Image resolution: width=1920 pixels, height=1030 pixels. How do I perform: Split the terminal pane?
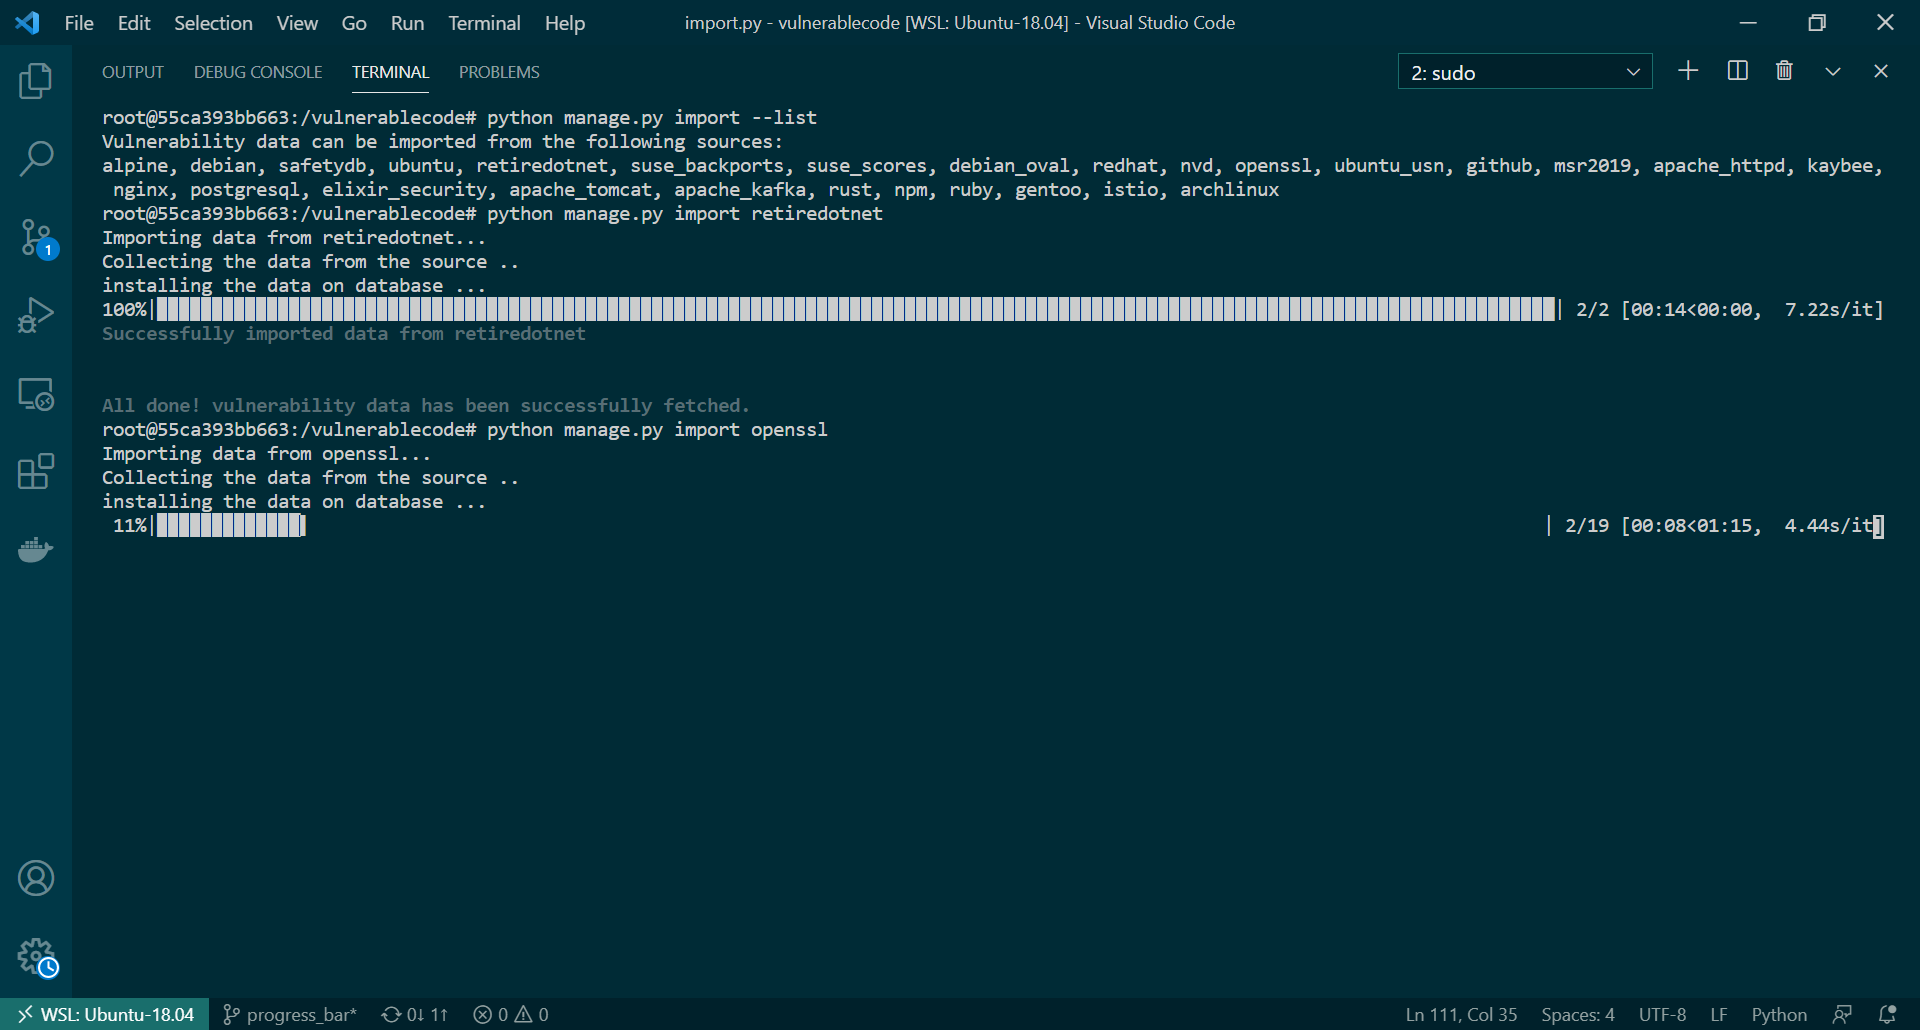point(1737,71)
